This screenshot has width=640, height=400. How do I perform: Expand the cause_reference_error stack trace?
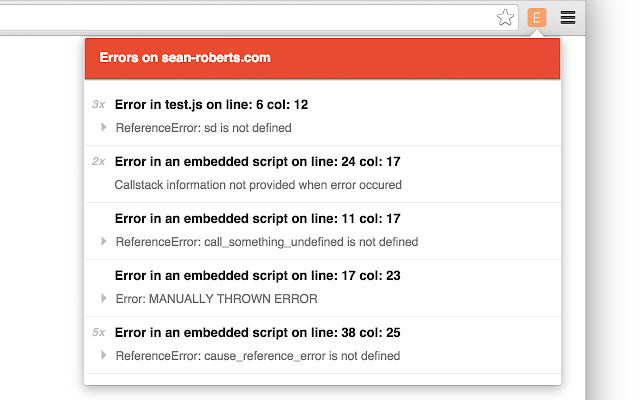[104, 356]
